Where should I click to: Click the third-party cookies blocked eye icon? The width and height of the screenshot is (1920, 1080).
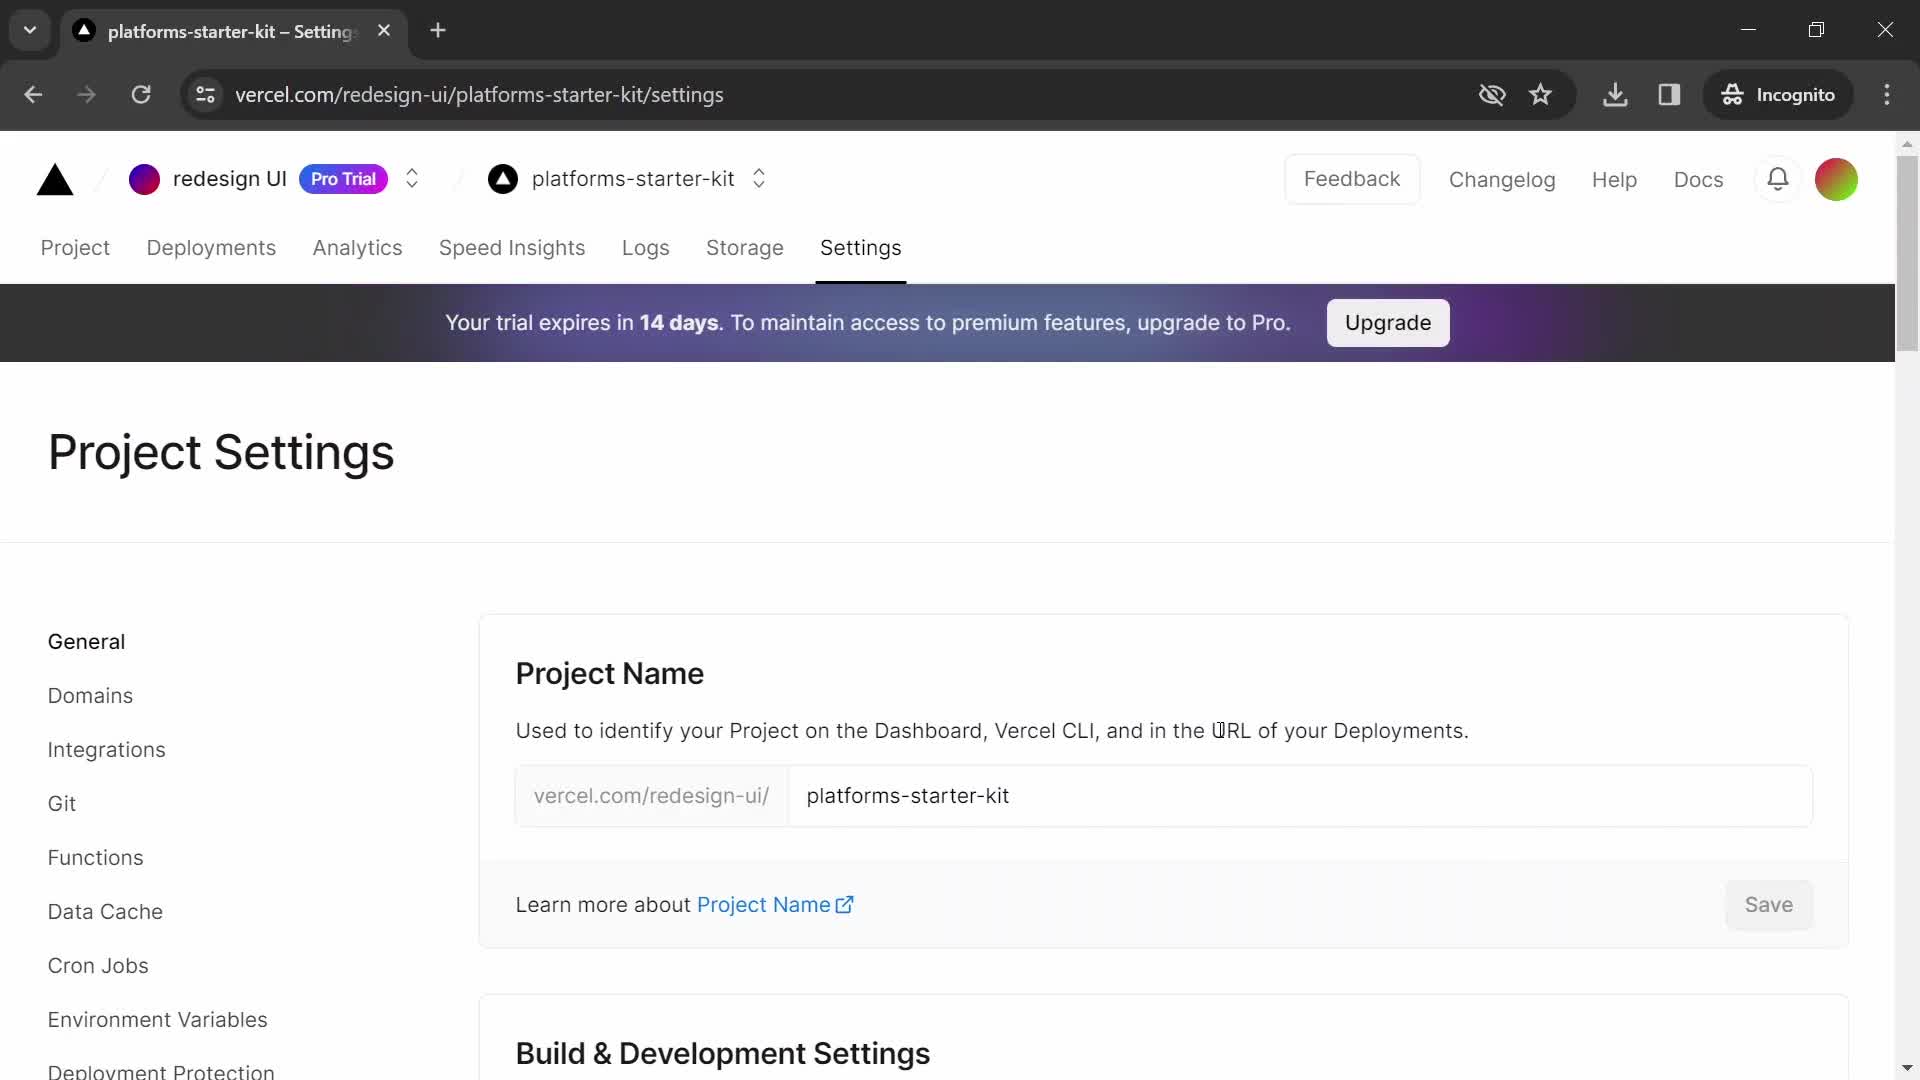1492,95
